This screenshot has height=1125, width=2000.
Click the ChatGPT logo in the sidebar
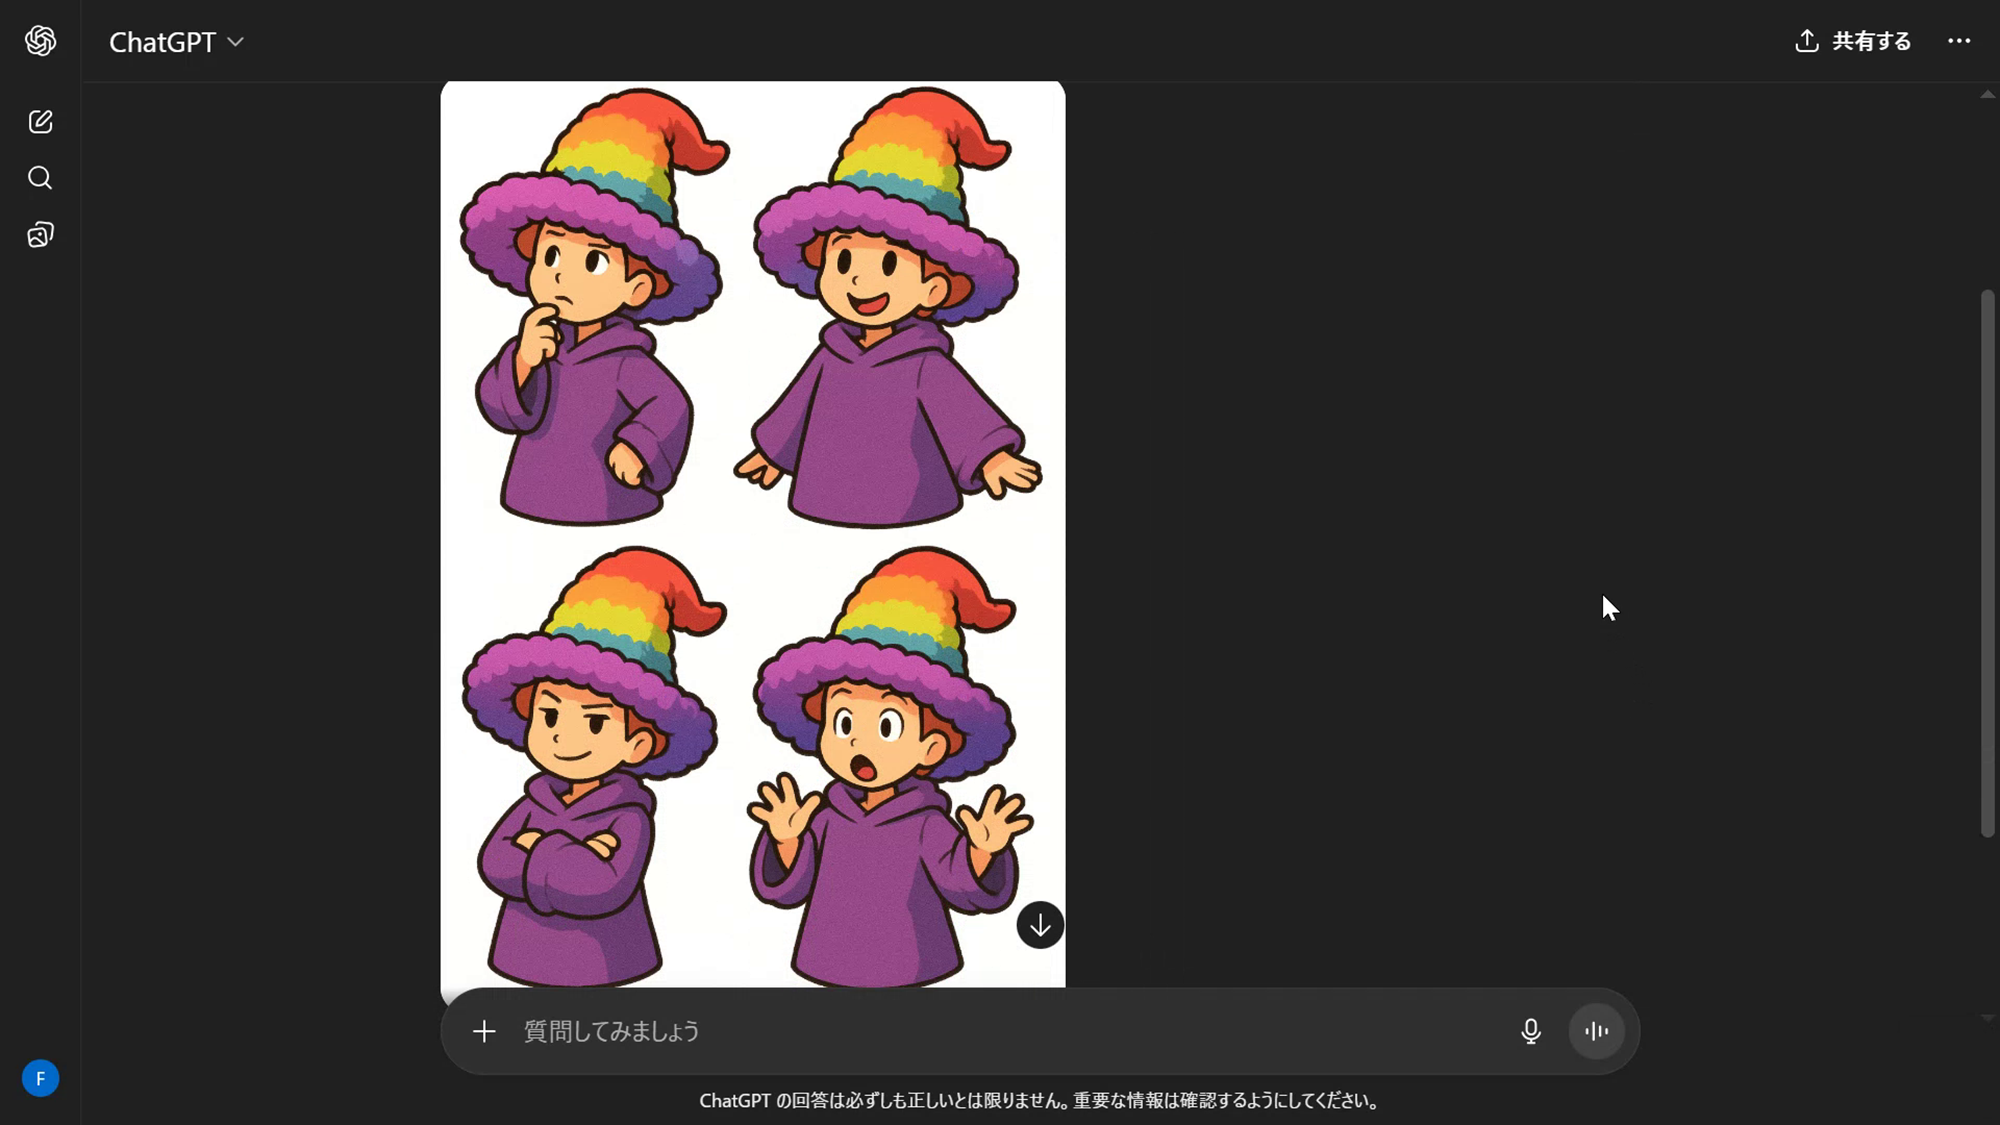click(40, 41)
